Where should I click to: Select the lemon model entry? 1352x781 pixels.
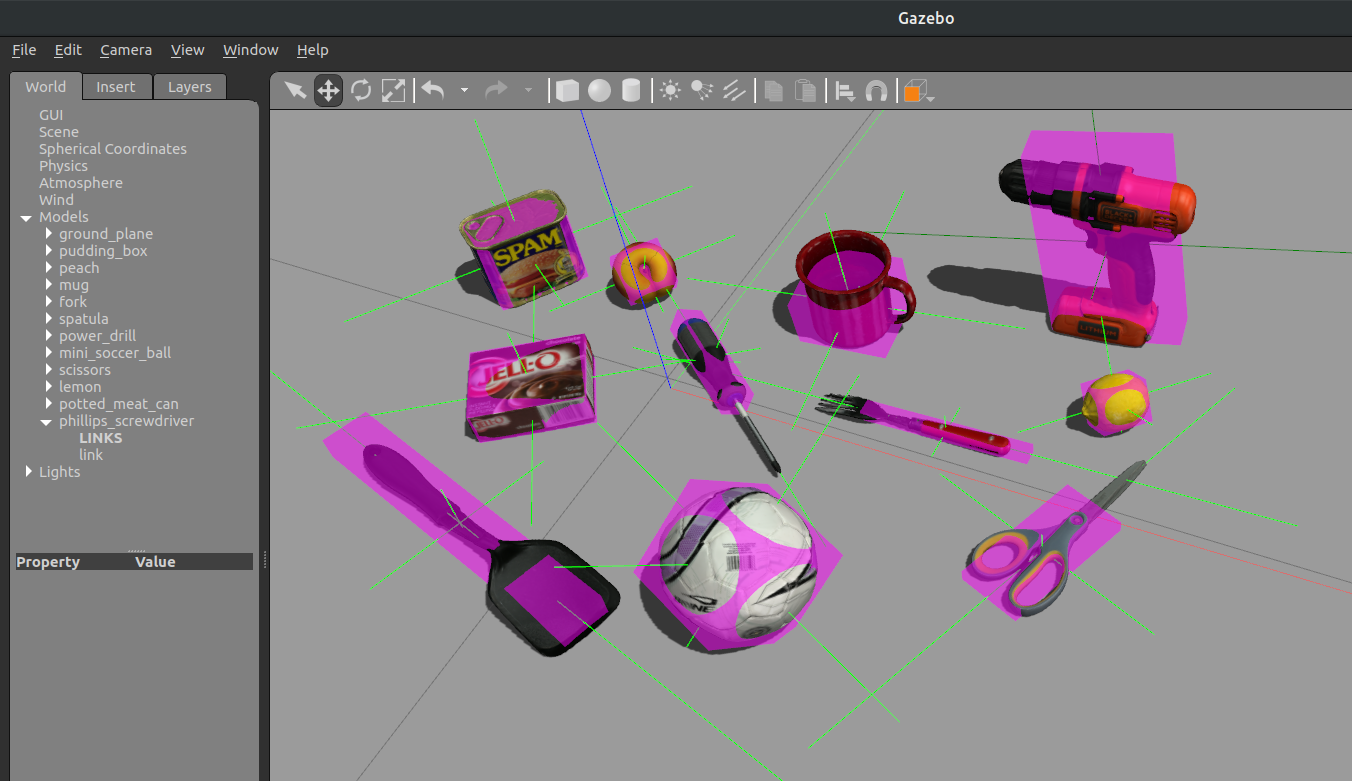click(x=80, y=387)
